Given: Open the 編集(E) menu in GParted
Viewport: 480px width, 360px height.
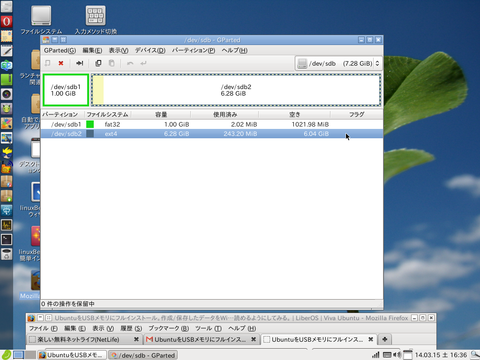Looking at the screenshot, I should pyautogui.click(x=92, y=50).
